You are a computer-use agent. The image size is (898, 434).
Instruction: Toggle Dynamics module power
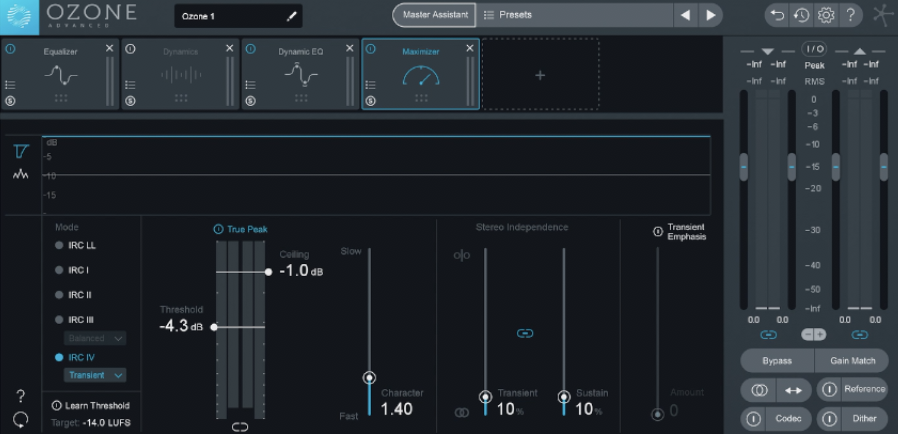pos(130,49)
